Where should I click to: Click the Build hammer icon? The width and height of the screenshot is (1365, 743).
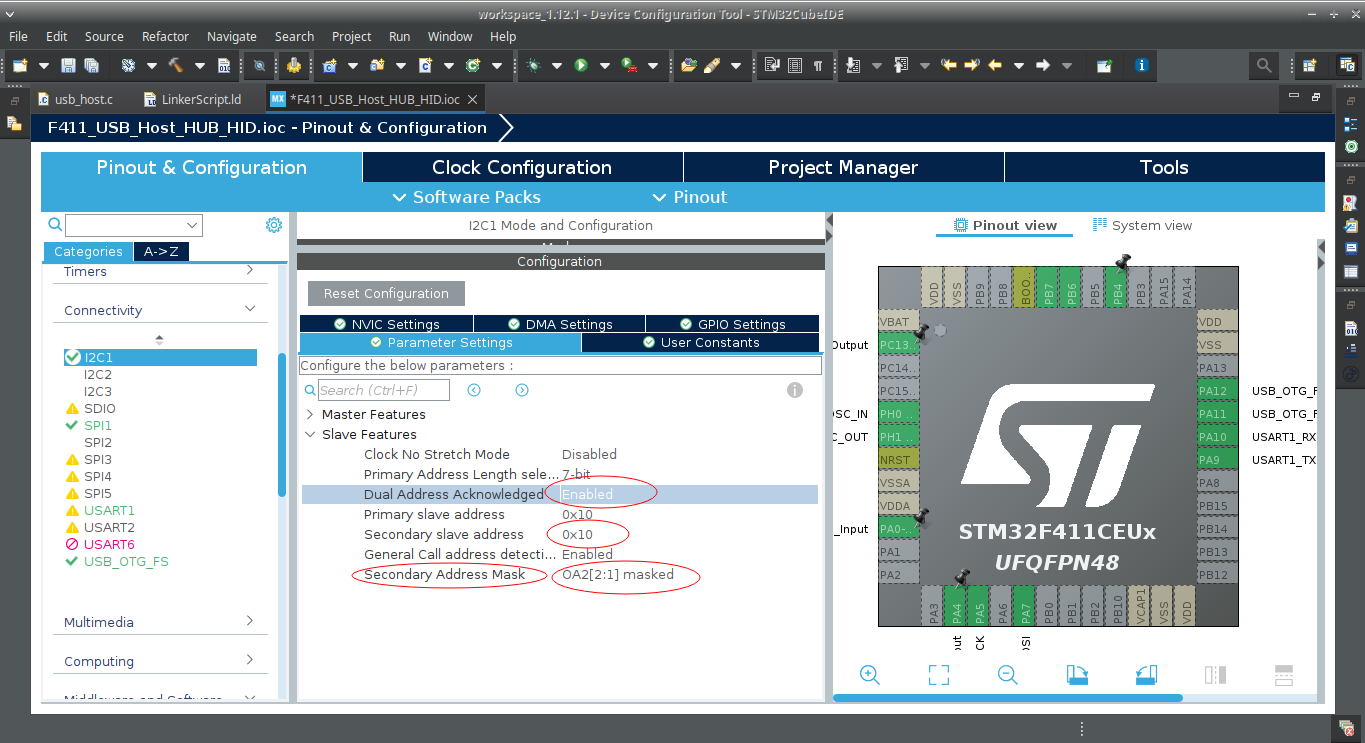point(176,65)
